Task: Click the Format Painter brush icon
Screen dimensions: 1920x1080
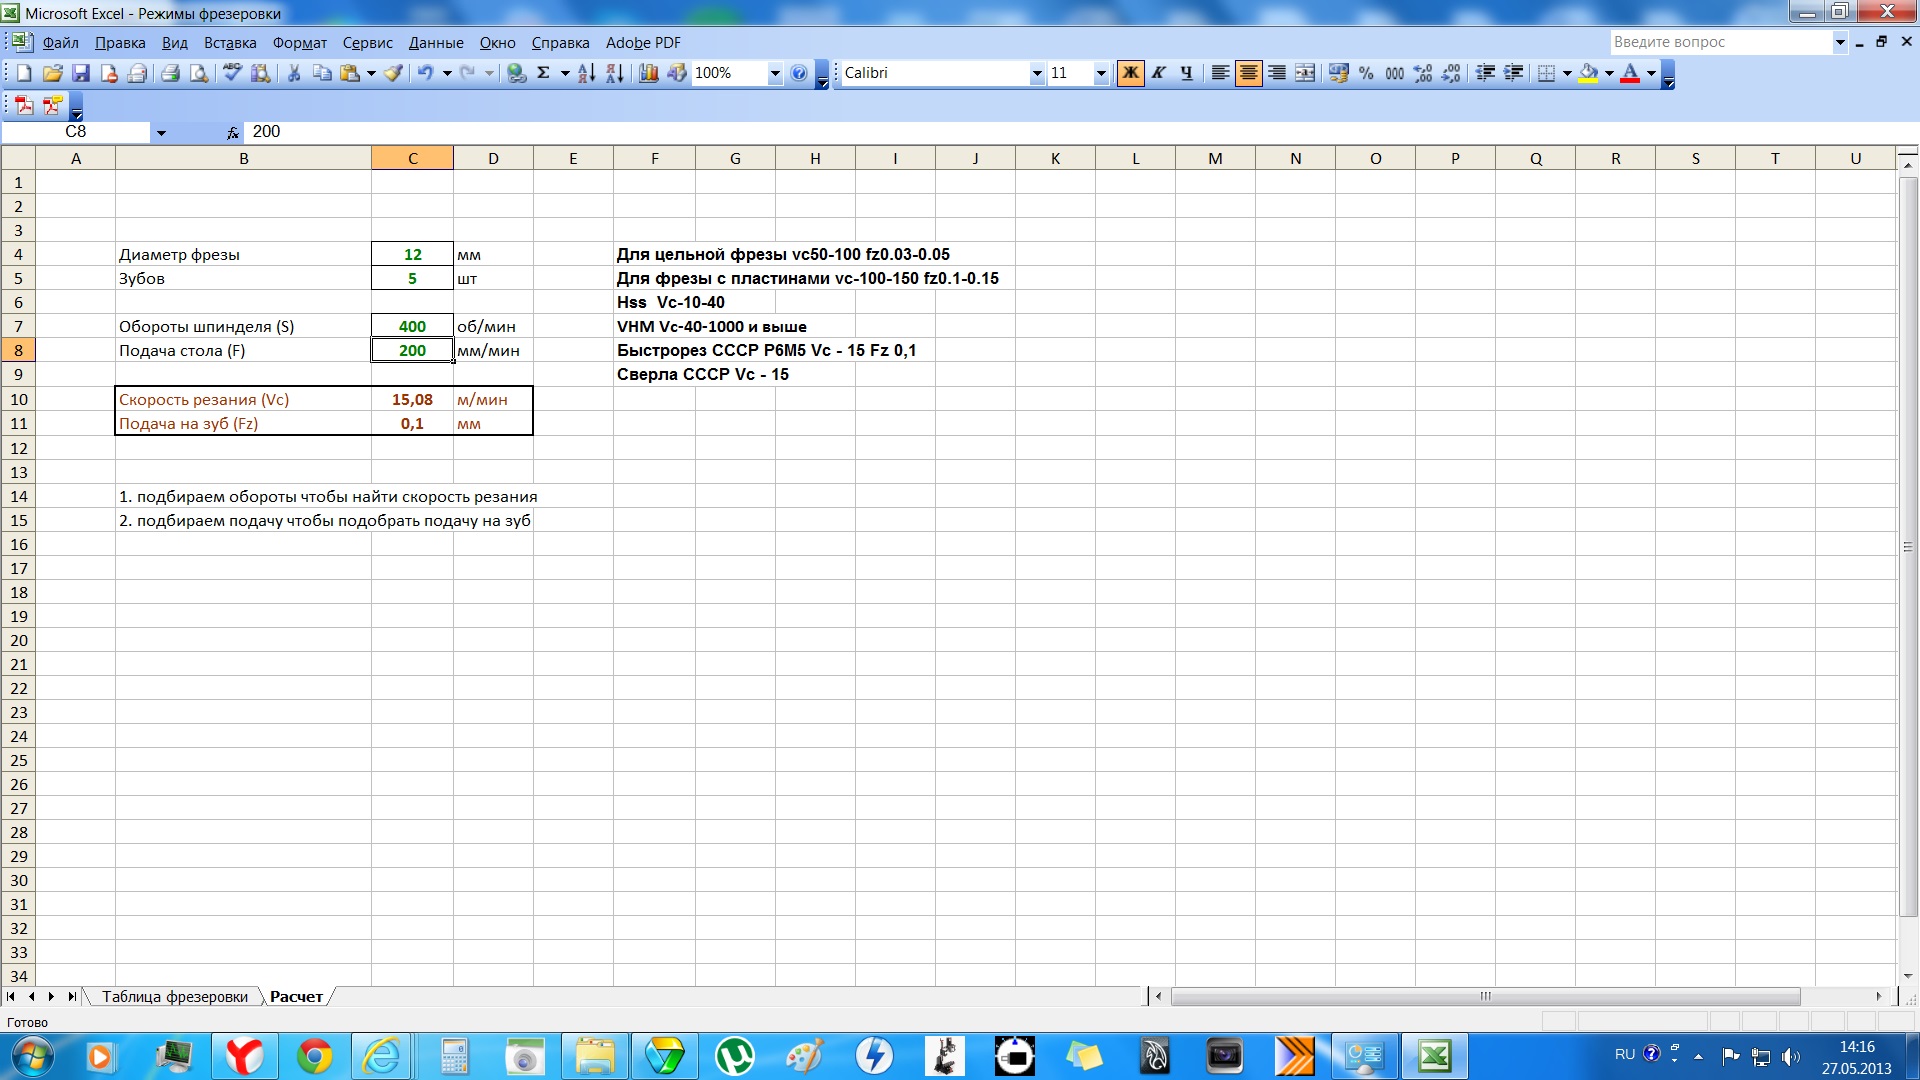Action: [x=394, y=73]
